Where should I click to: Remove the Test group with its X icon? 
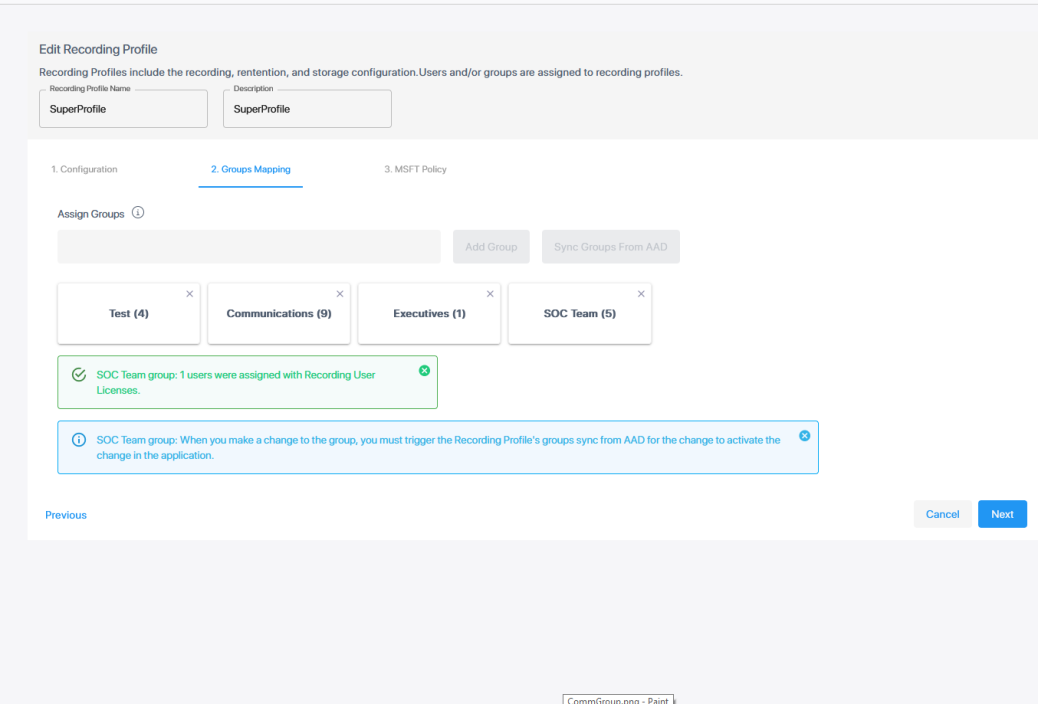(189, 294)
